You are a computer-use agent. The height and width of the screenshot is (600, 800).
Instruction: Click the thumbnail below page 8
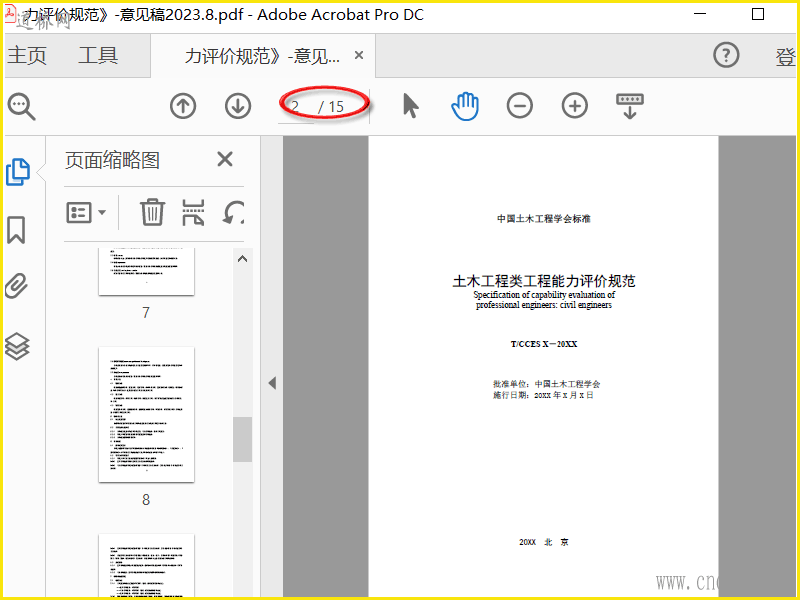pos(146,566)
